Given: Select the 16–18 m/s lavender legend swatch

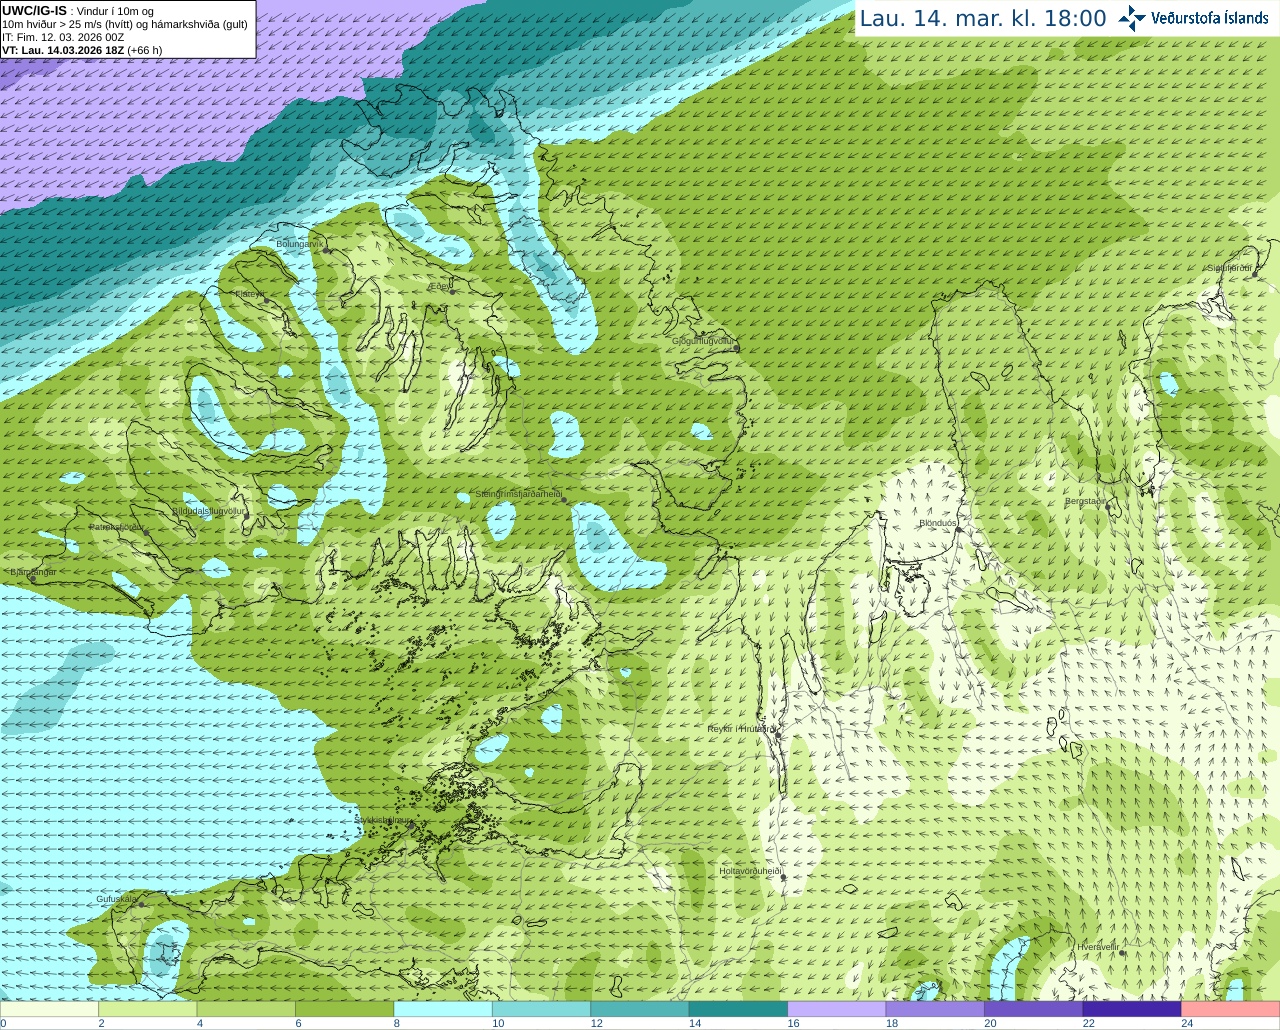Looking at the screenshot, I should [x=837, y=1009].
